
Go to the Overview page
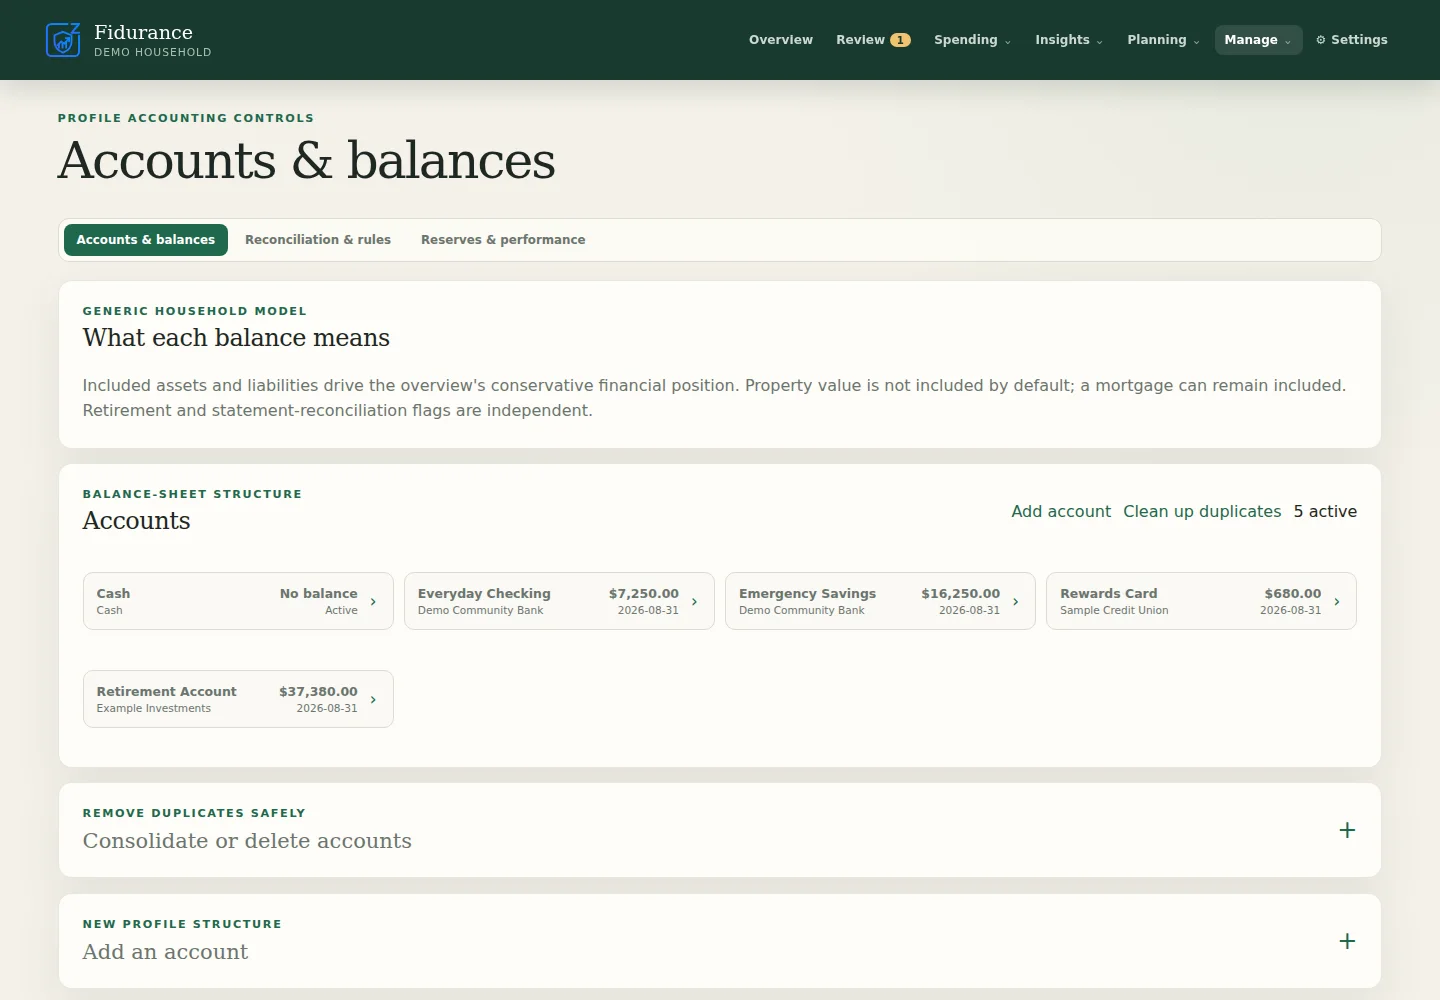pyautogui.click(x=781, y=40)
